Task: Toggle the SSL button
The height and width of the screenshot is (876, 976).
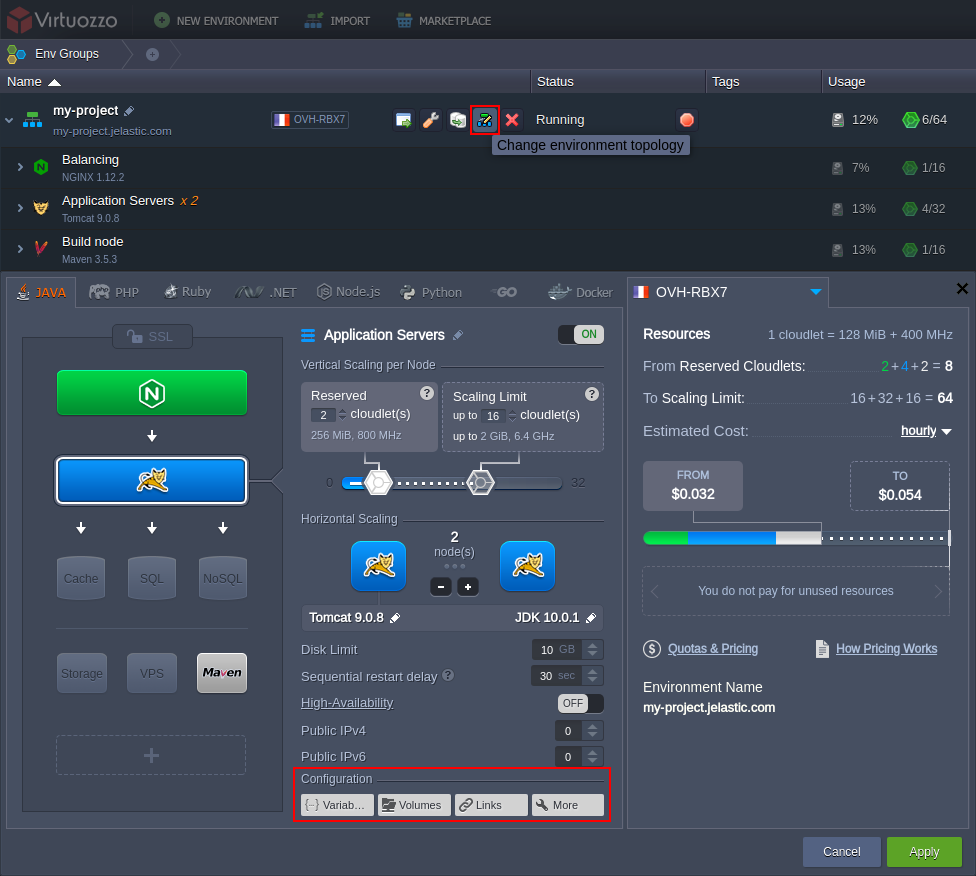Action: tap(152, 337)
